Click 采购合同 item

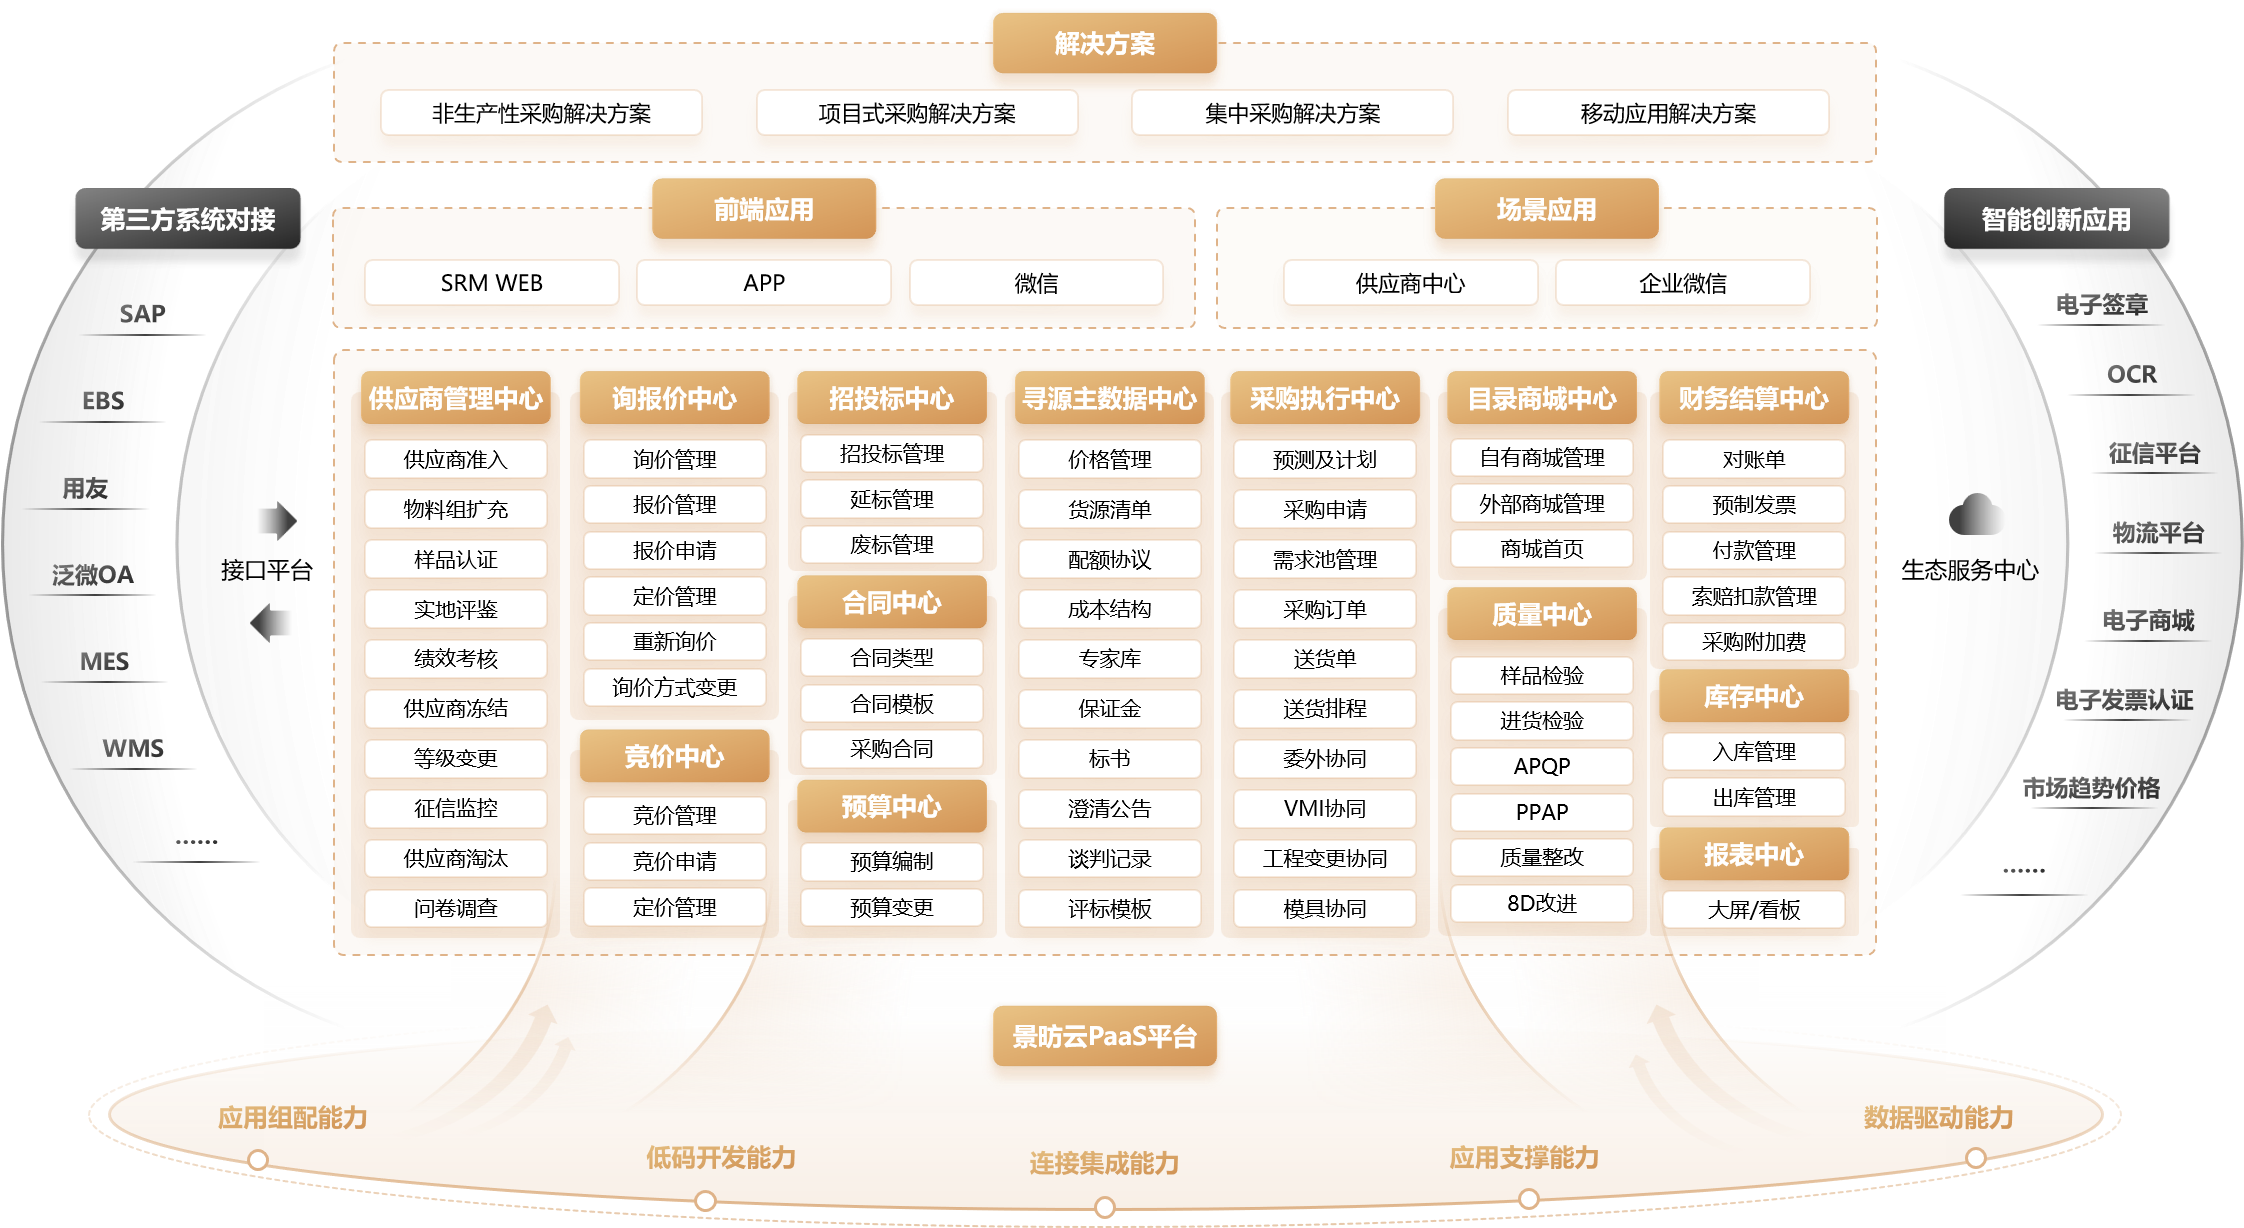892,749
